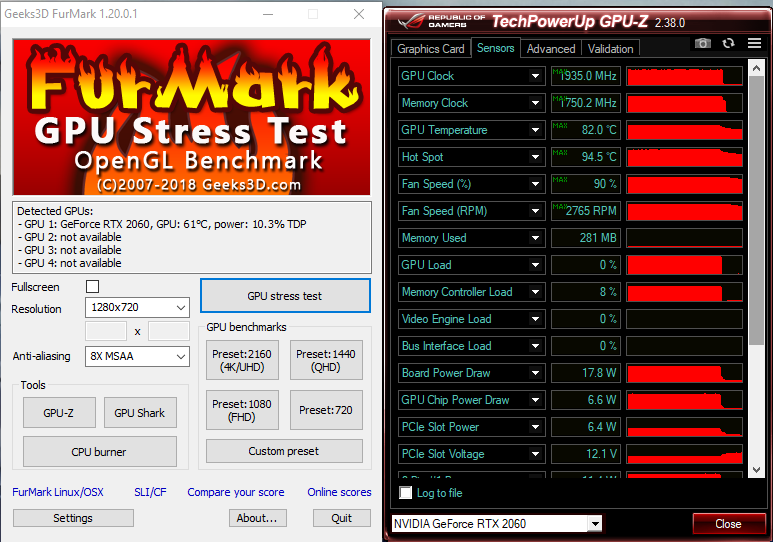The image size is (773, 542).
Task: Open the FurMark Linux/OSX link
Action: pos(58,492)
